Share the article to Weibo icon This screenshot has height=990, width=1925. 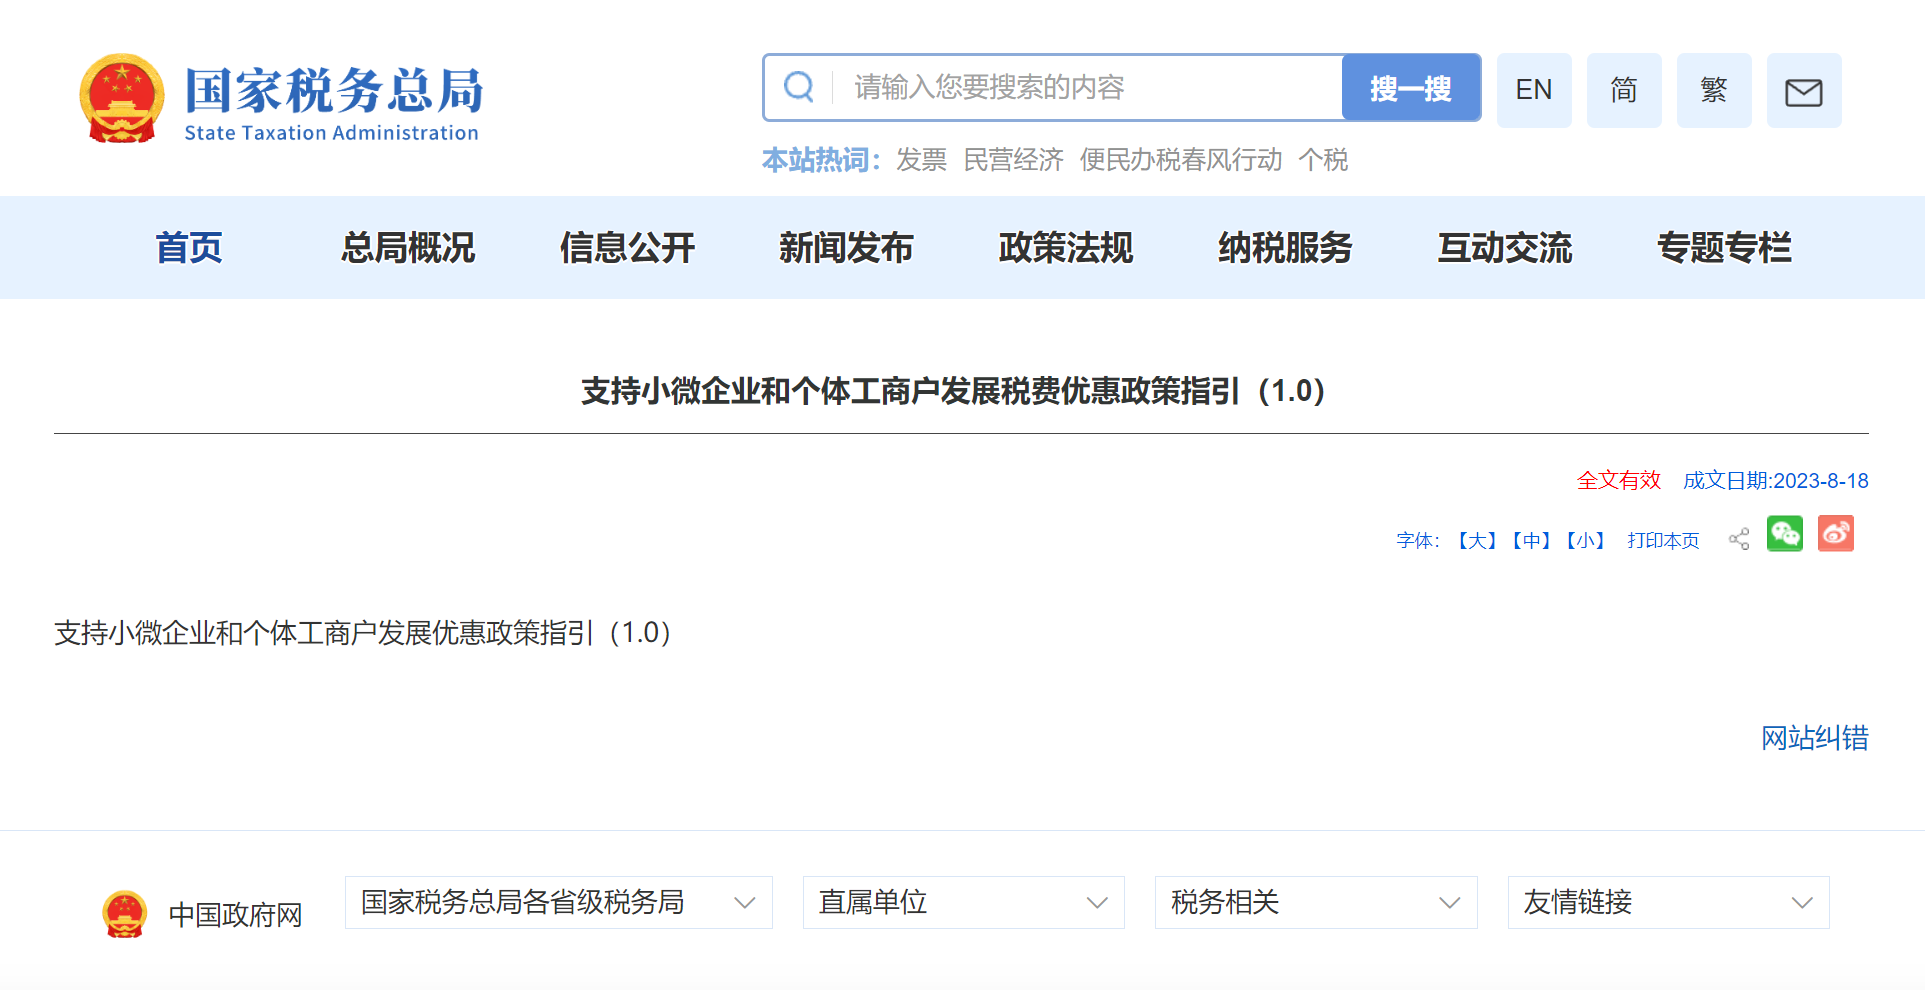tap(1836, 534)
